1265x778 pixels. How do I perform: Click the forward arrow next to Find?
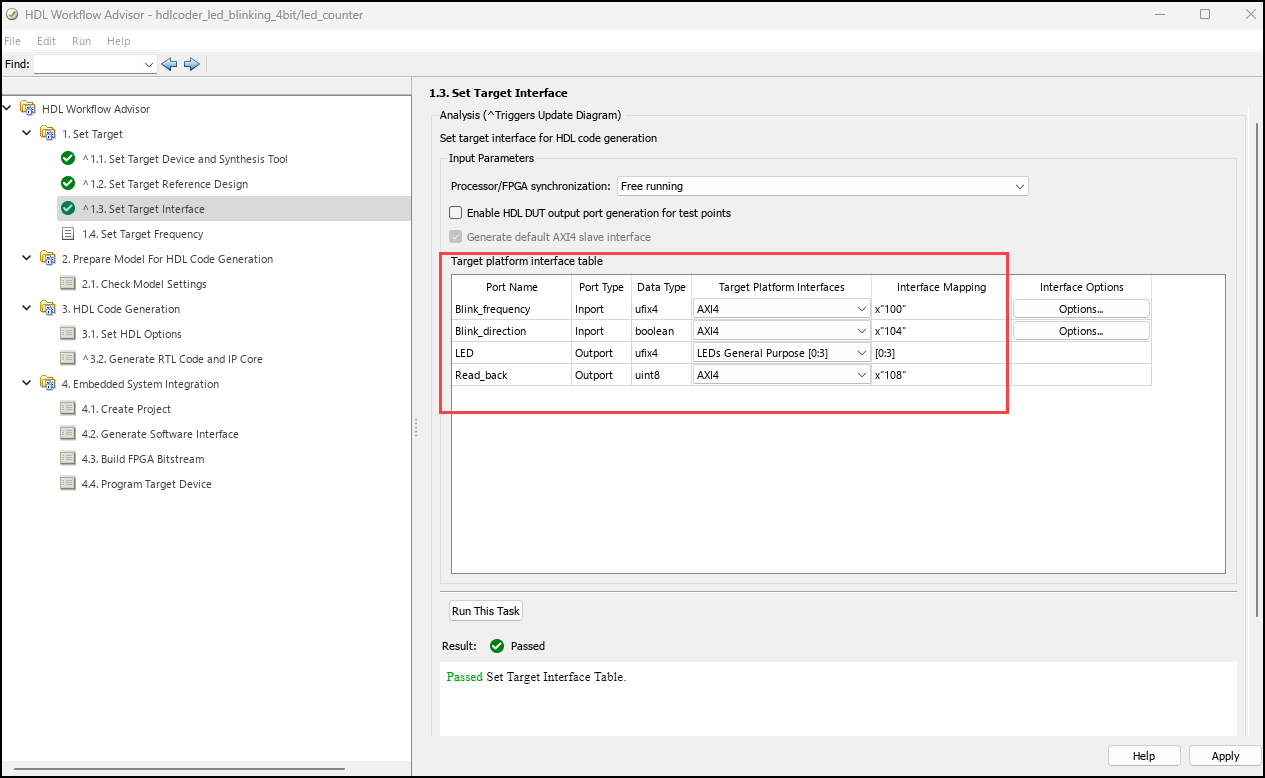pyautogui.click(x=192, y=64)
